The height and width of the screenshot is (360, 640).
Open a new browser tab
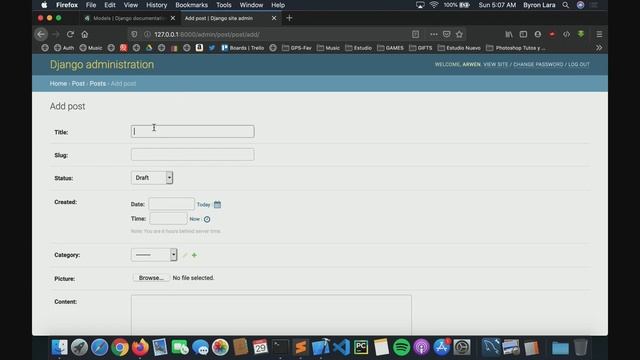(x=289, y=18)
